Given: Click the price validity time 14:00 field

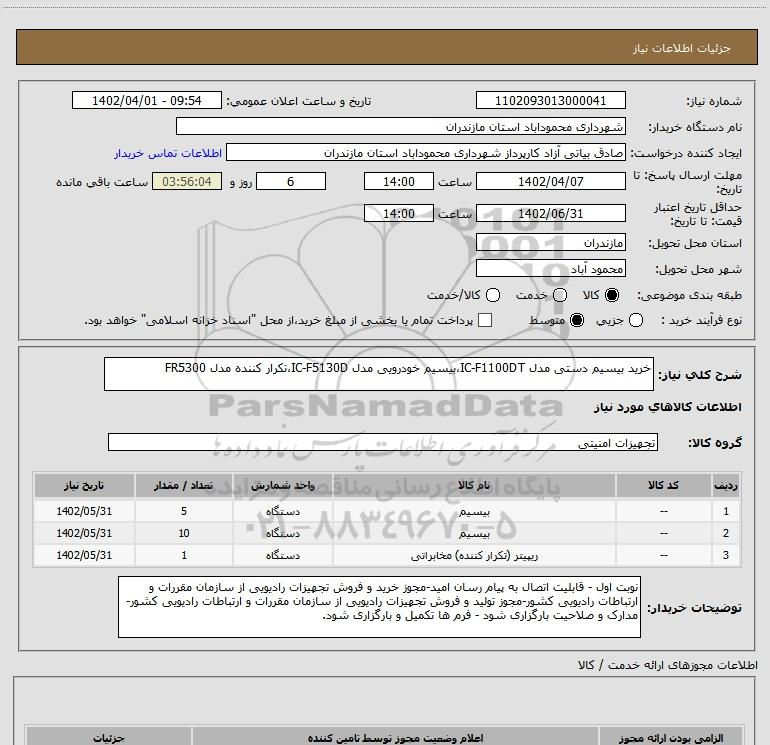Looking at the screenshot, I should (399, 213).
